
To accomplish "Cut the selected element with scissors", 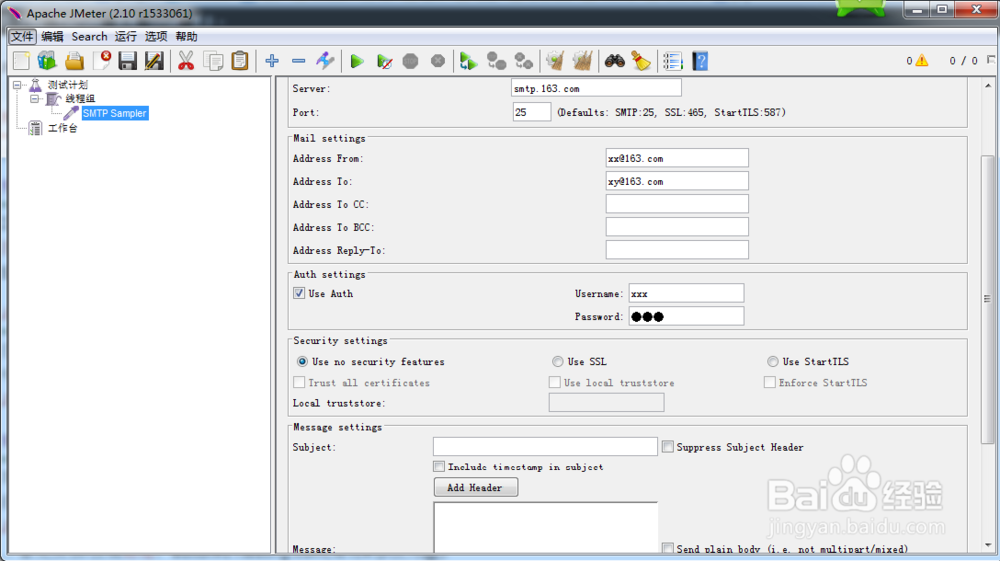I will pos(186,61).
